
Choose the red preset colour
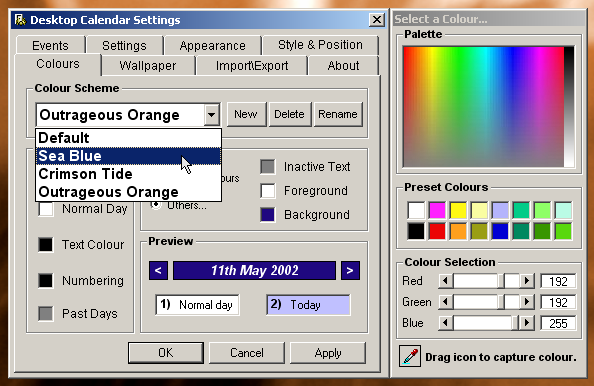click(x=437, y=231)
